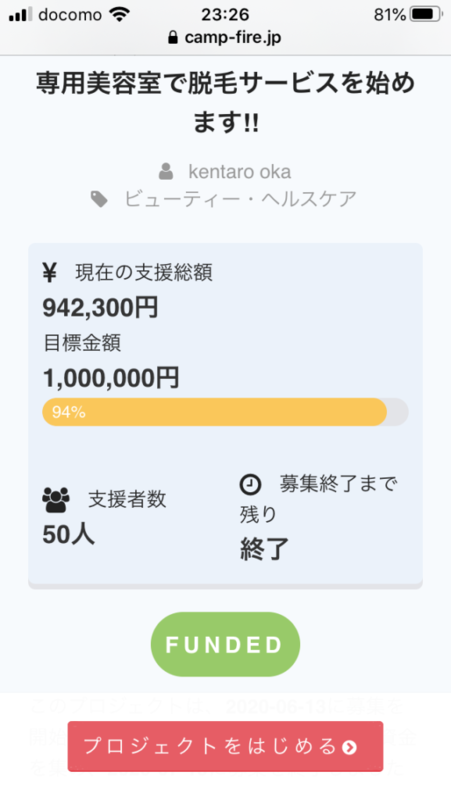Click the 942,300円 total amount
The image size is (451, 800).
[x=101, y=308]
